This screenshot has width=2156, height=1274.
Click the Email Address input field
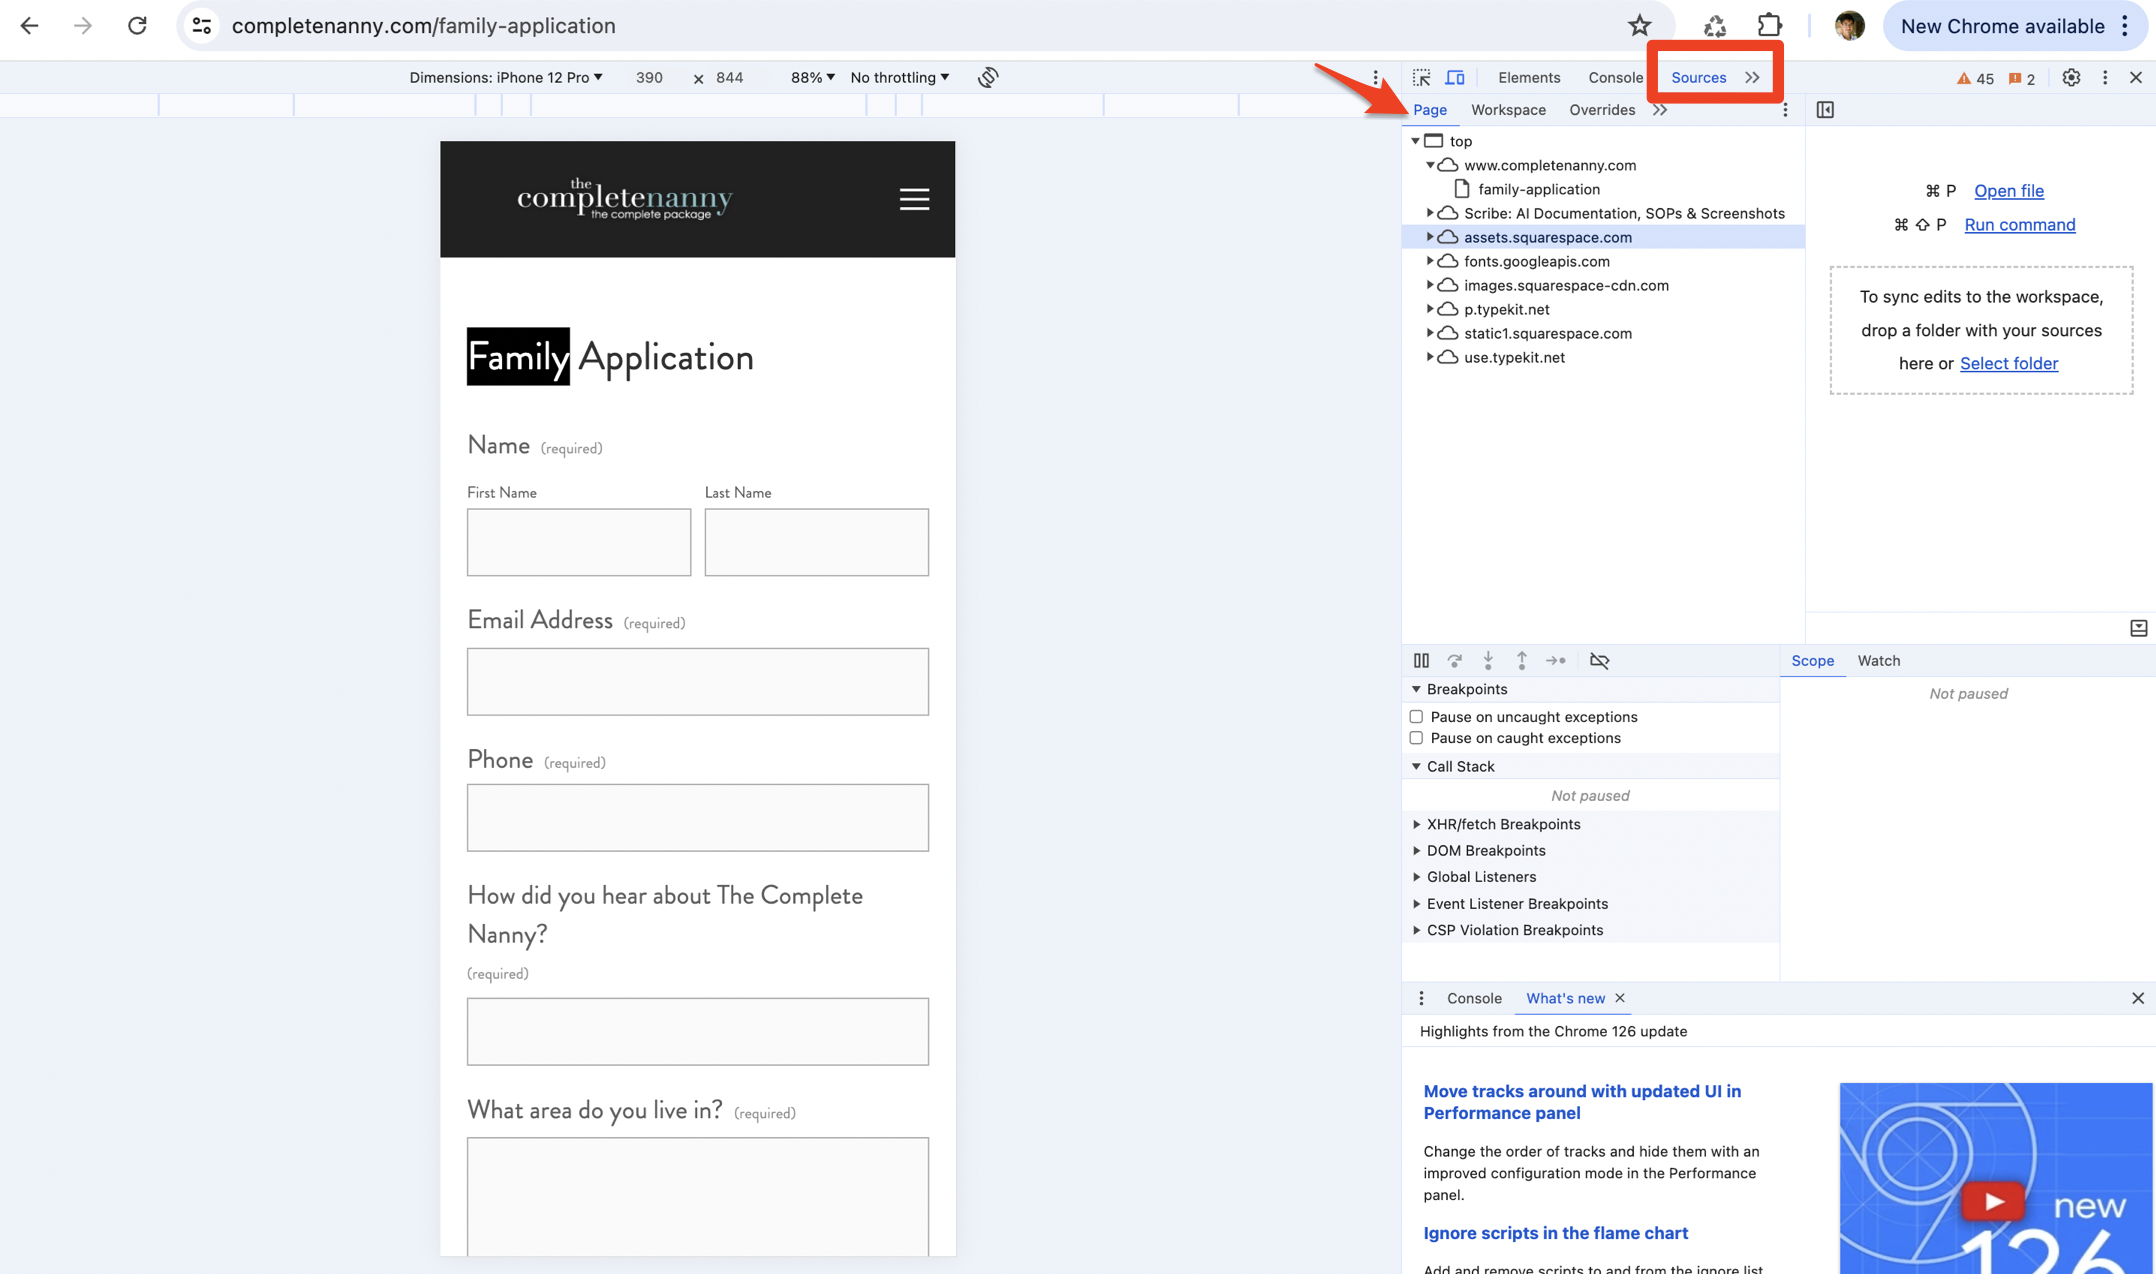697,681
